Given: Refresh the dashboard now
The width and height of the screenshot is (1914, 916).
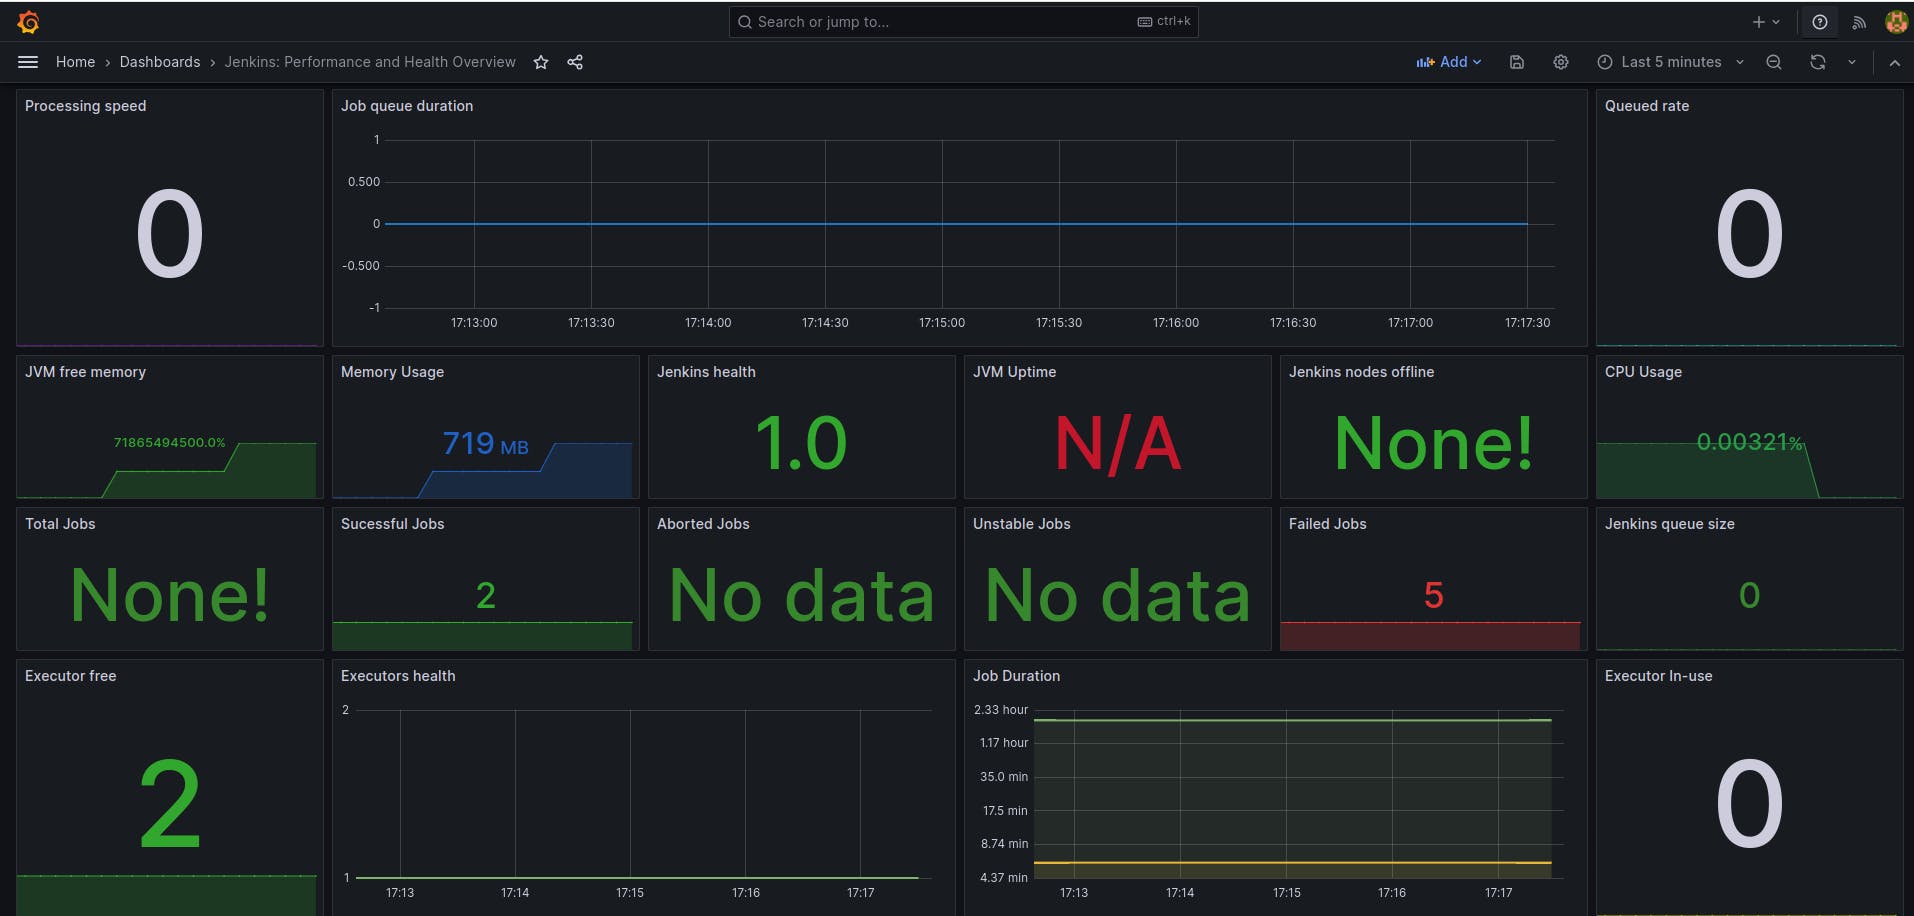Looking at the screenshot, I should click(1818, 62).
